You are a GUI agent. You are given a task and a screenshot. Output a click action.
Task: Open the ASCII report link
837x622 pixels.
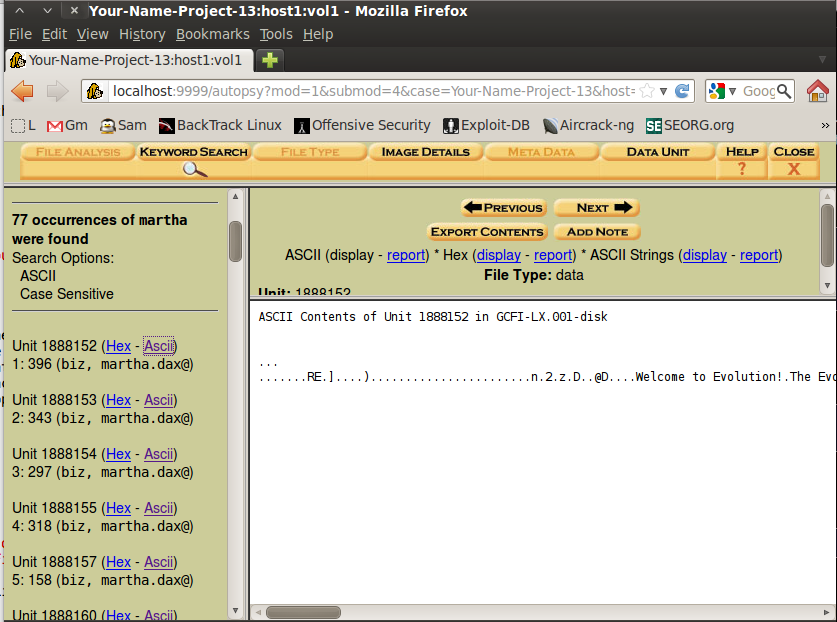pyautogui.click(x=406, y=255)
